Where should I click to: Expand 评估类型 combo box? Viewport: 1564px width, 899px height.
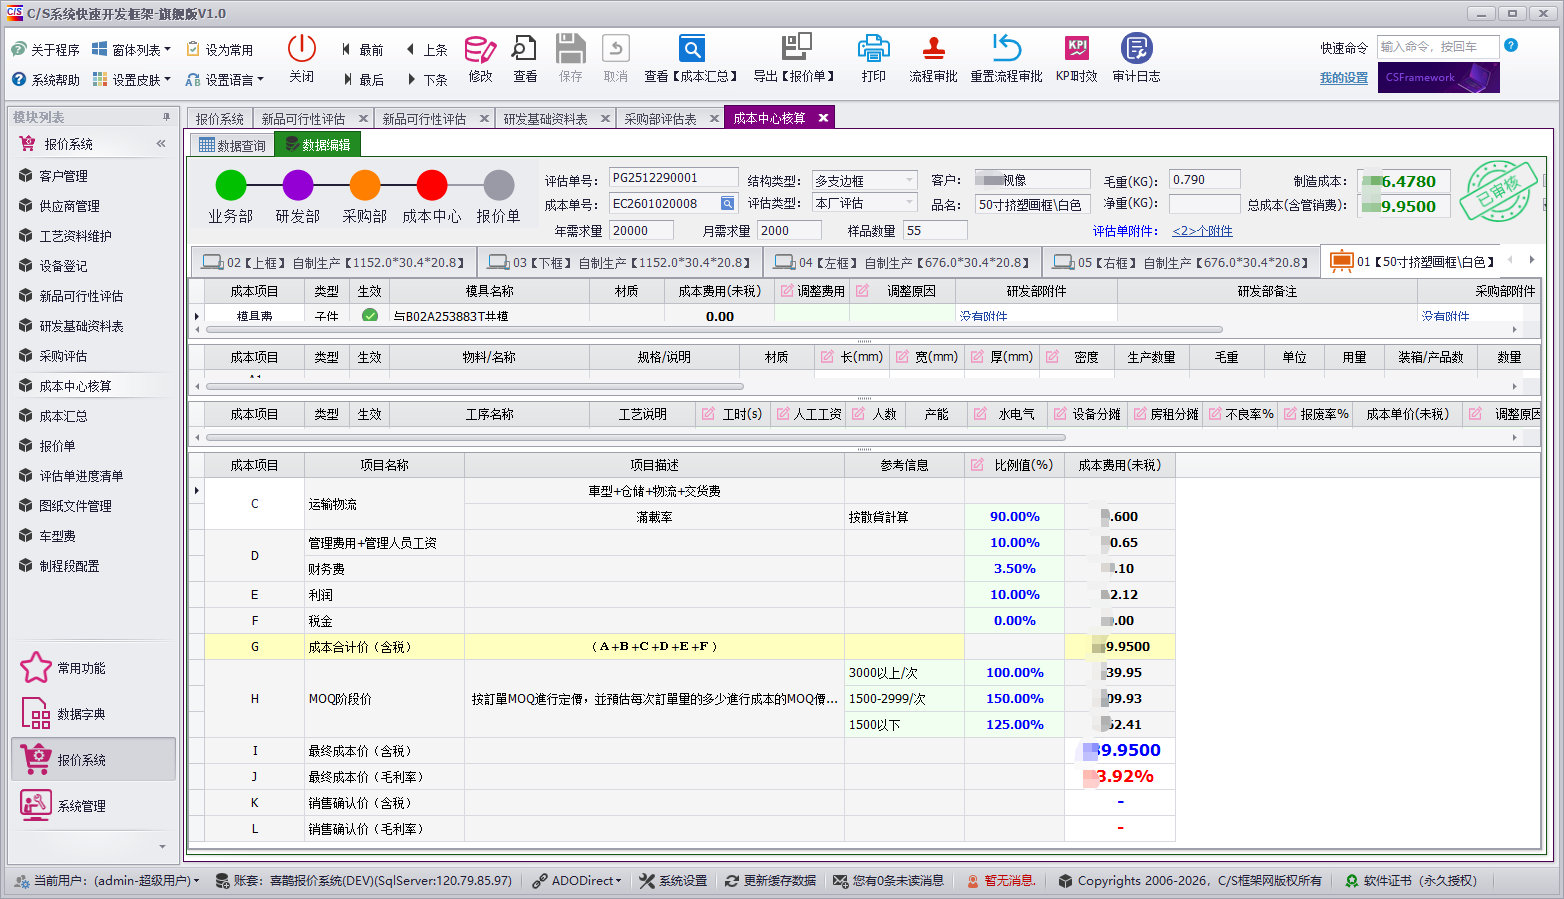(909, 203)
